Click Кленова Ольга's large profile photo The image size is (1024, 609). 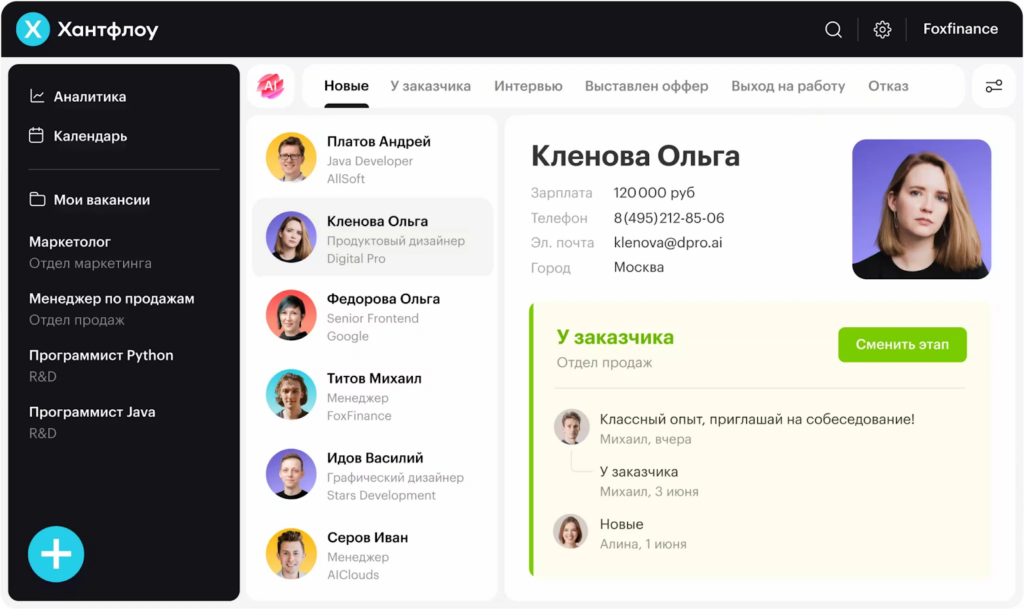[921, 209]
